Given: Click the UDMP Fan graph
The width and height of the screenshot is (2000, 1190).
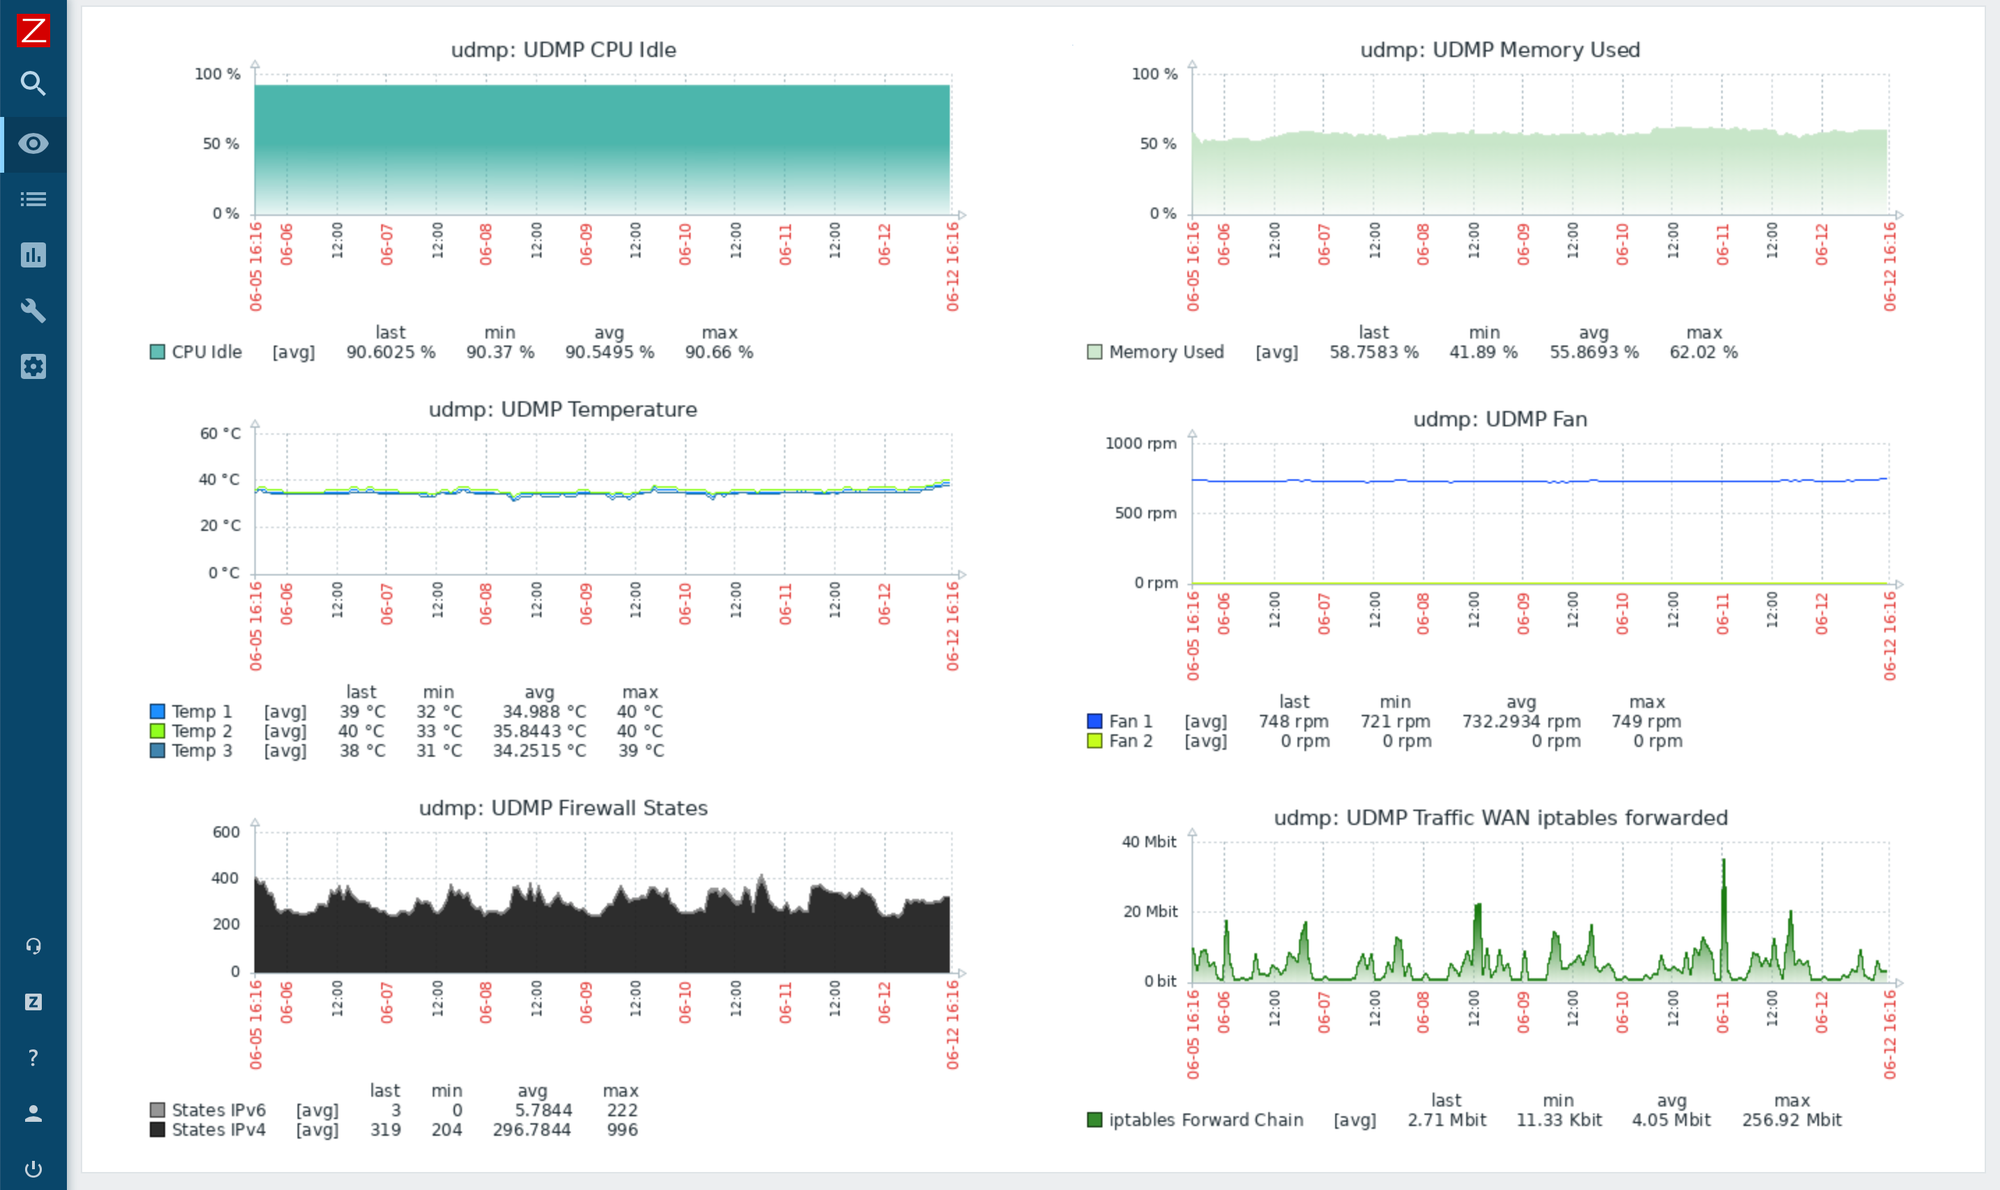Looking at the screenshot, I should [x=1539, y=515].
